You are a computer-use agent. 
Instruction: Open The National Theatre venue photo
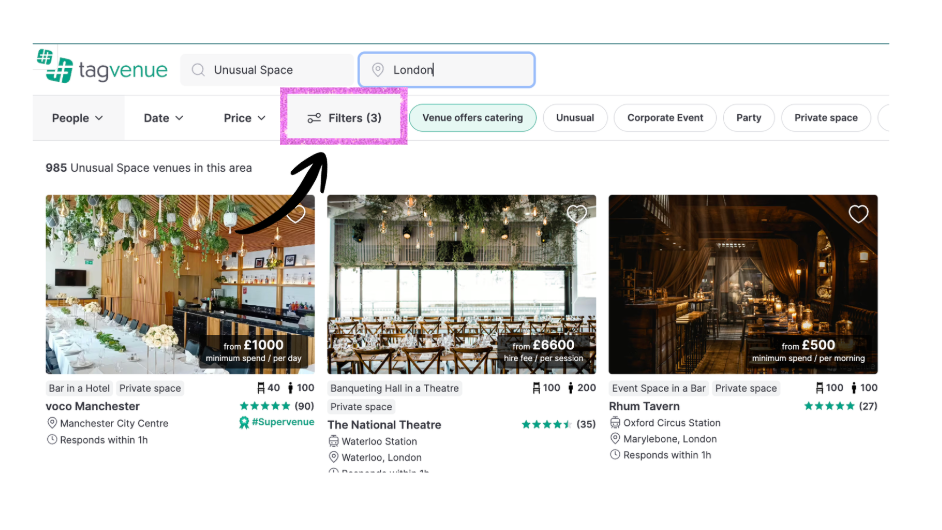tap(461, 284)
